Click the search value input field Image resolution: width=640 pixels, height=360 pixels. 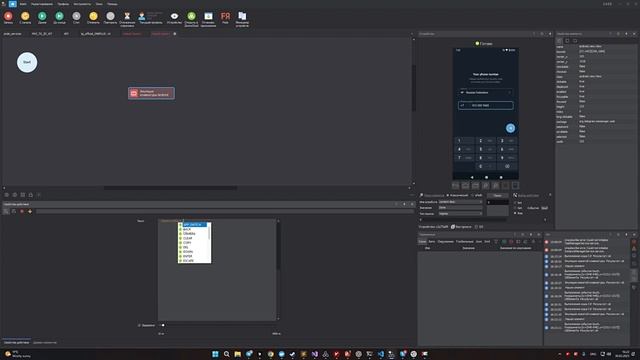tap(460, 208)
